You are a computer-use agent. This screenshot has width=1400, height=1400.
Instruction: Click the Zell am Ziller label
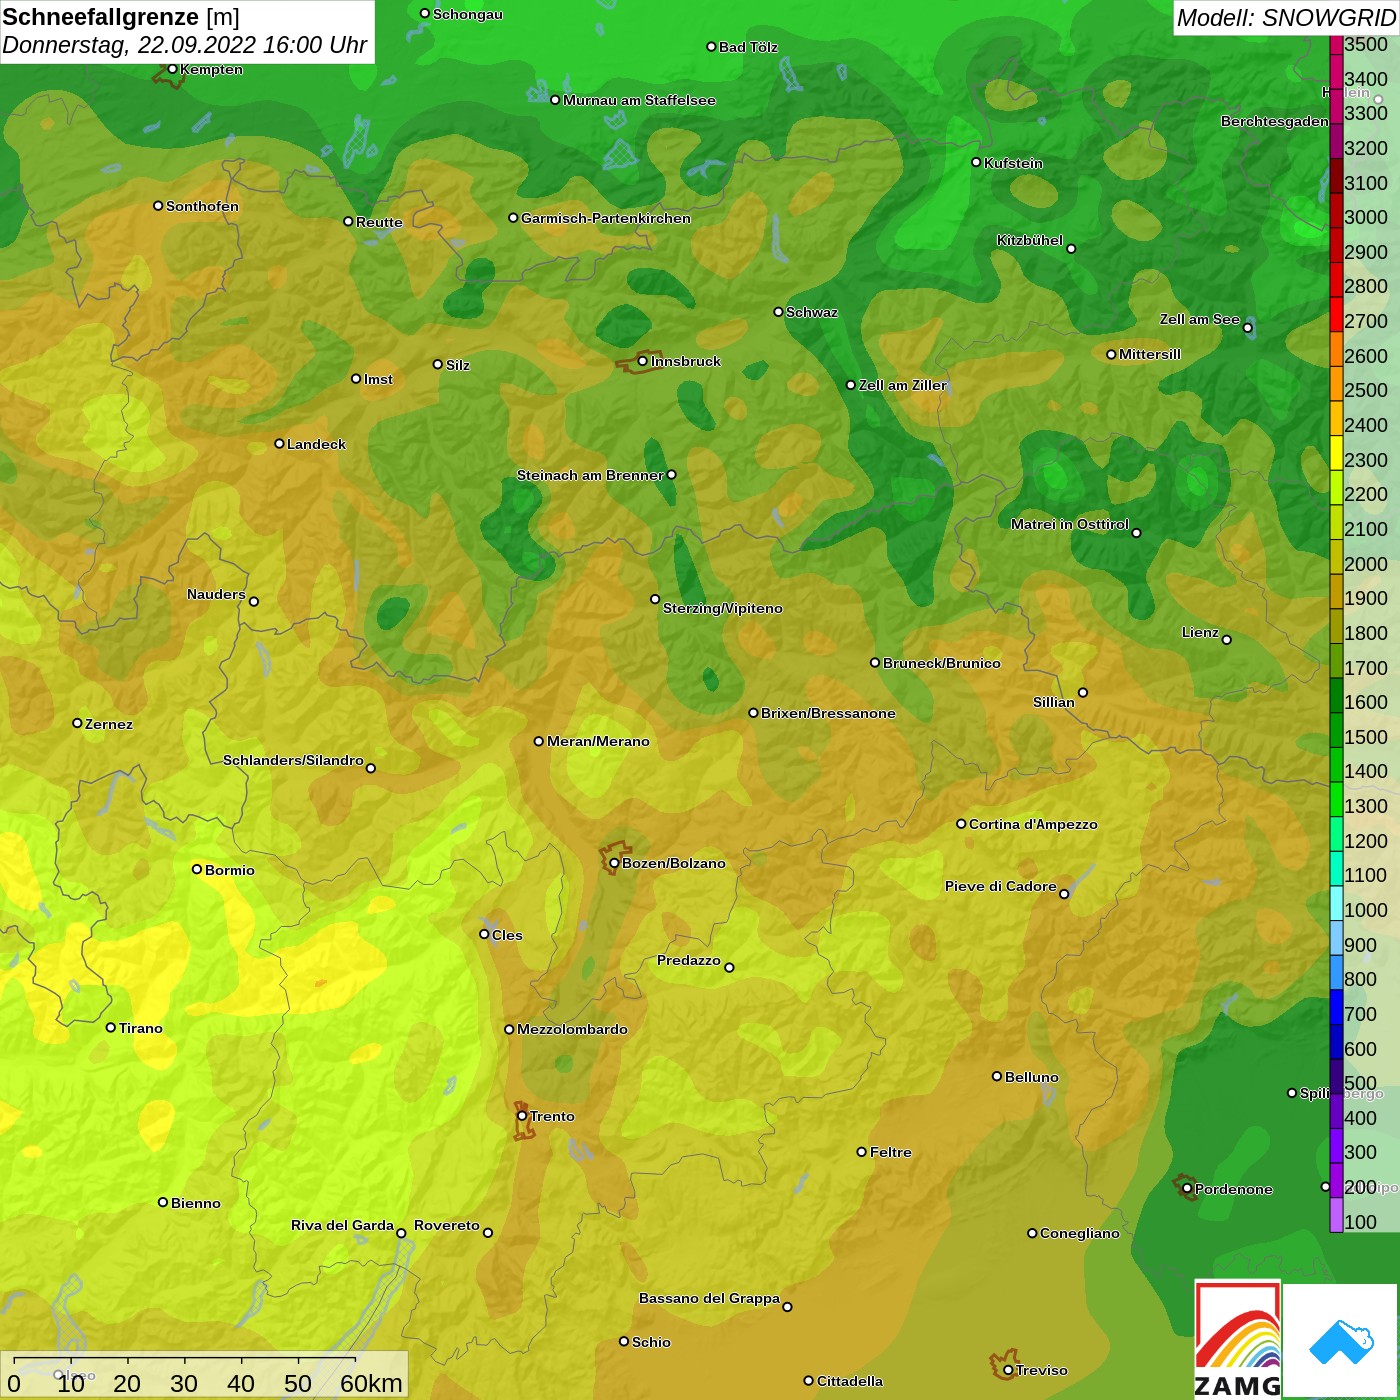(x=903, y=385)
